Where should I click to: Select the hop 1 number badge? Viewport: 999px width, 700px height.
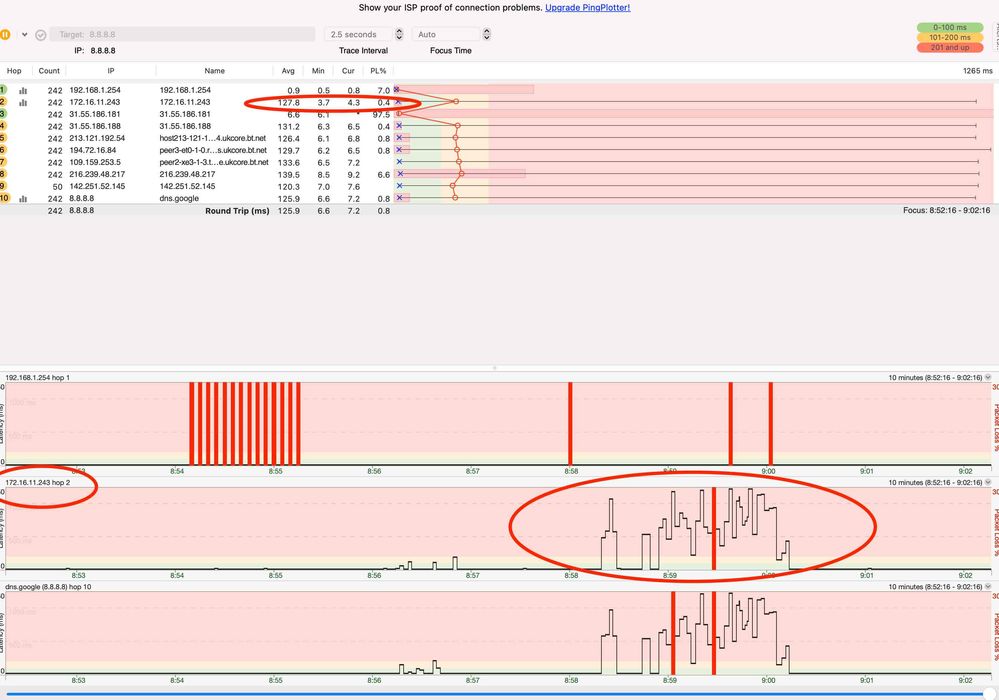tap(3, 90)
